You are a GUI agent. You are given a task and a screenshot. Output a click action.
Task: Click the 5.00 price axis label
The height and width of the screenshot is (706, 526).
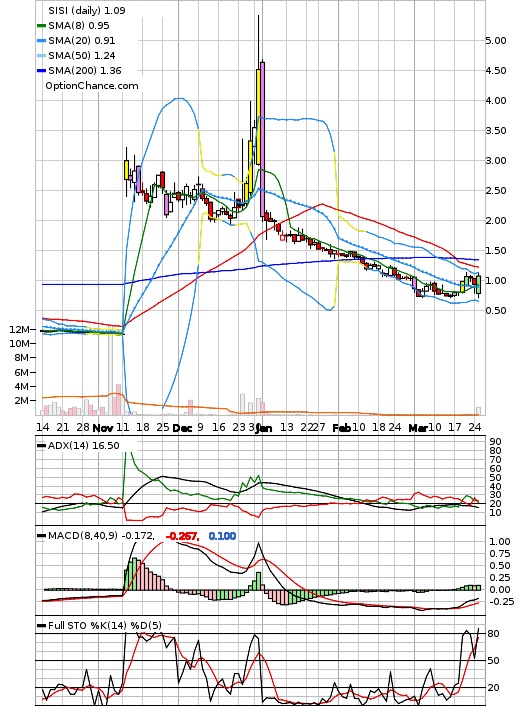click(496, 41)
